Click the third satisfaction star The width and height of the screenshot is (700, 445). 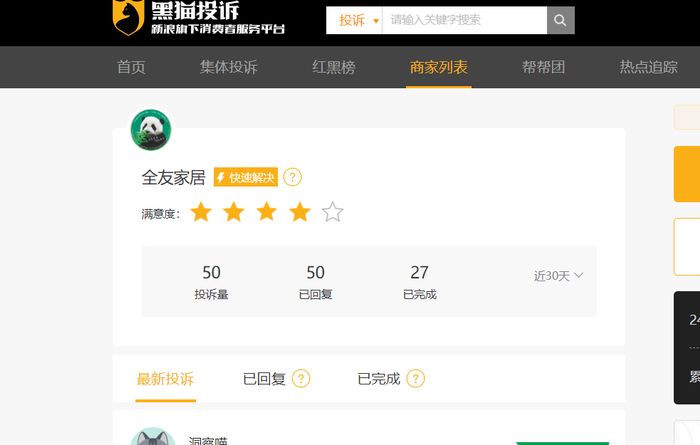[267, 212]
